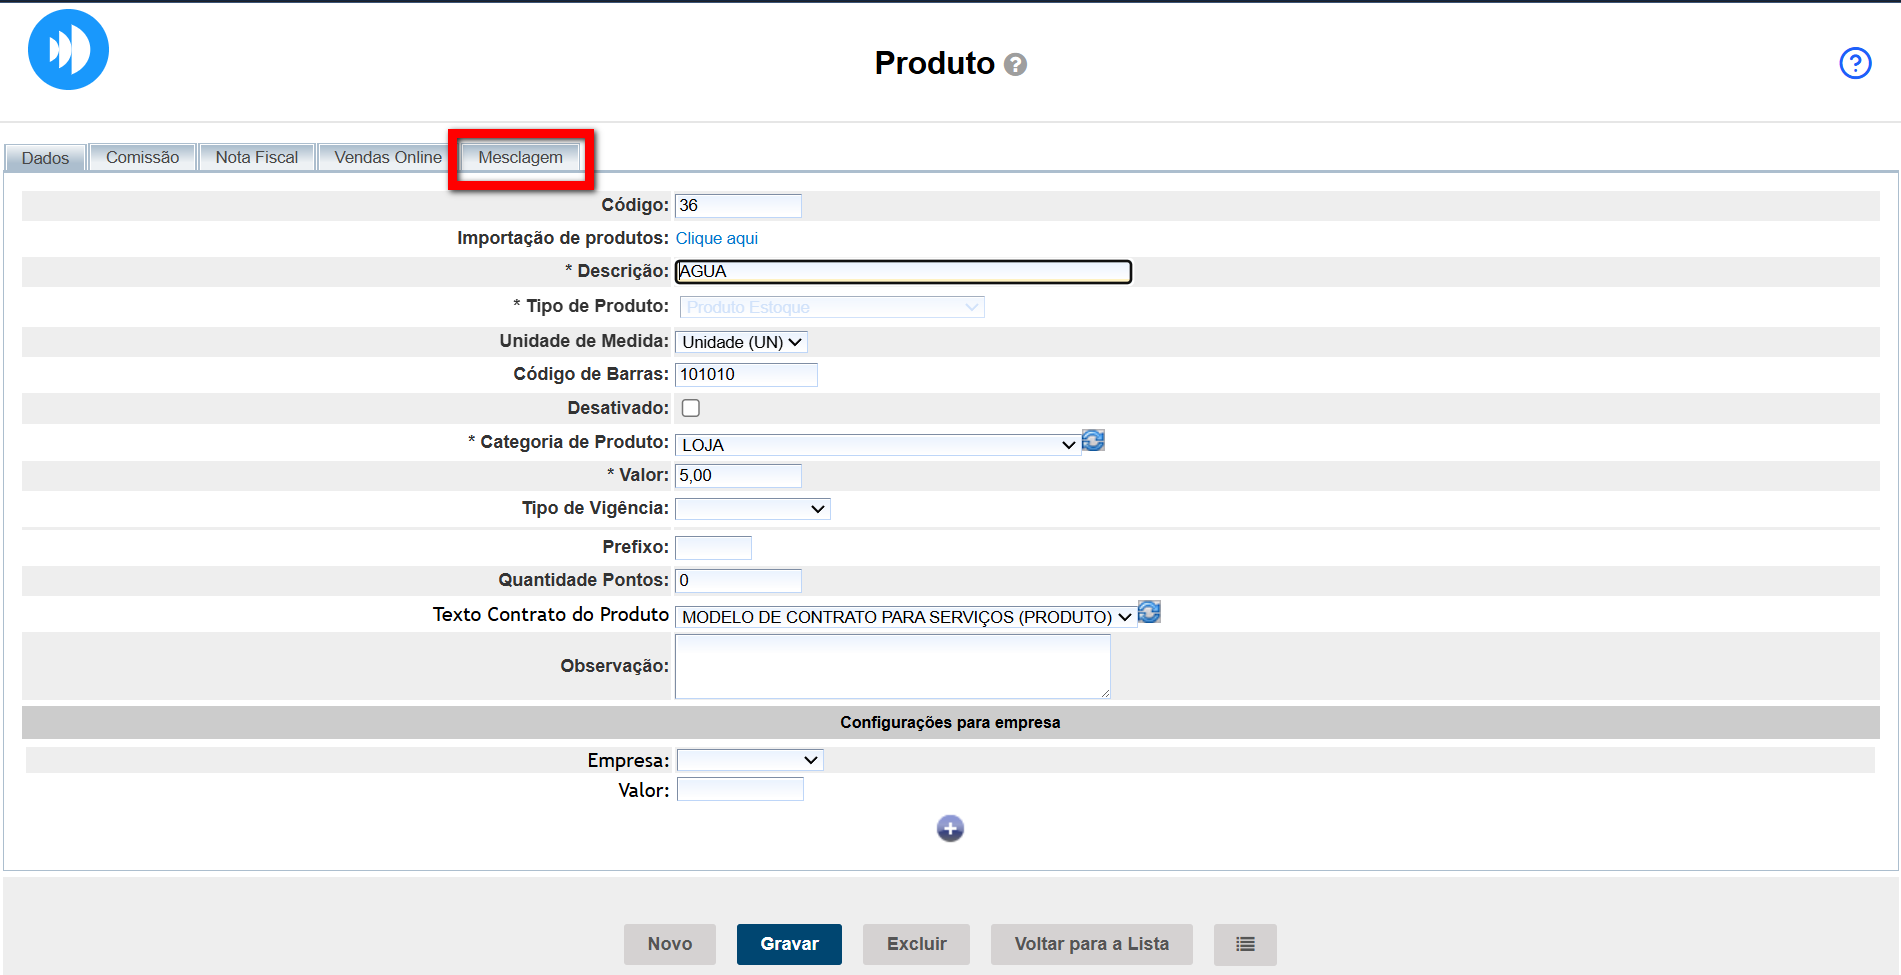Expand the Empresa dropdown
The image size is (1901, 975).
(x=749, y=761)
